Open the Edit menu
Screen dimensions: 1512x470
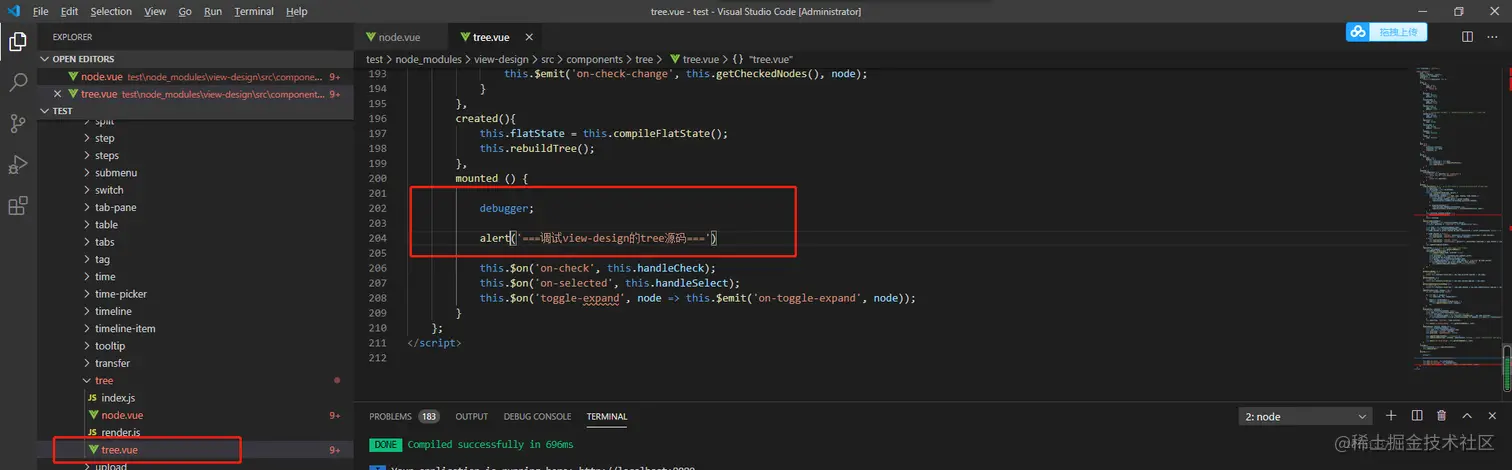pos(69,11)
